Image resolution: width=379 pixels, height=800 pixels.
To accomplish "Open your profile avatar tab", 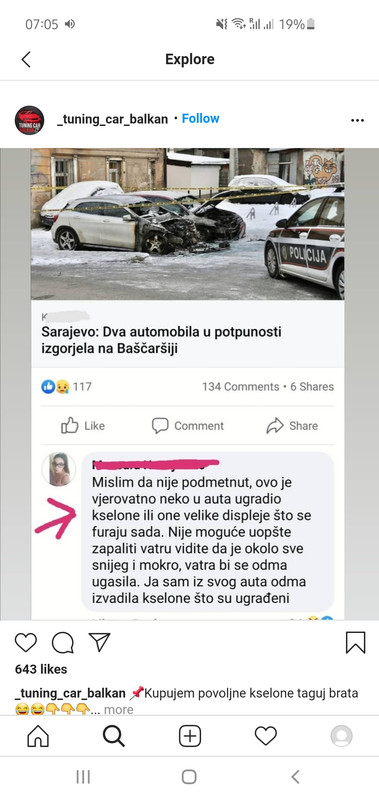I will [341, 736].
